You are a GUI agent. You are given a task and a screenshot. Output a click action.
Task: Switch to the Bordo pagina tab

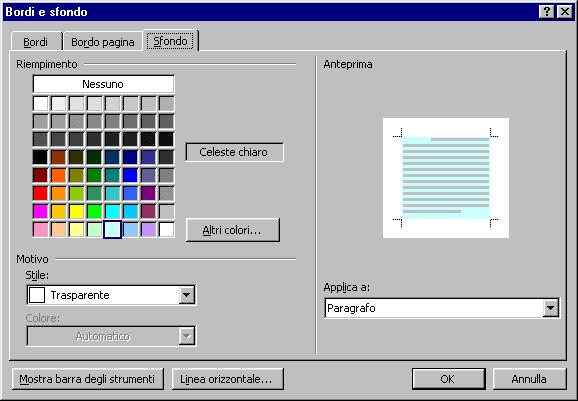click(103, 42)
